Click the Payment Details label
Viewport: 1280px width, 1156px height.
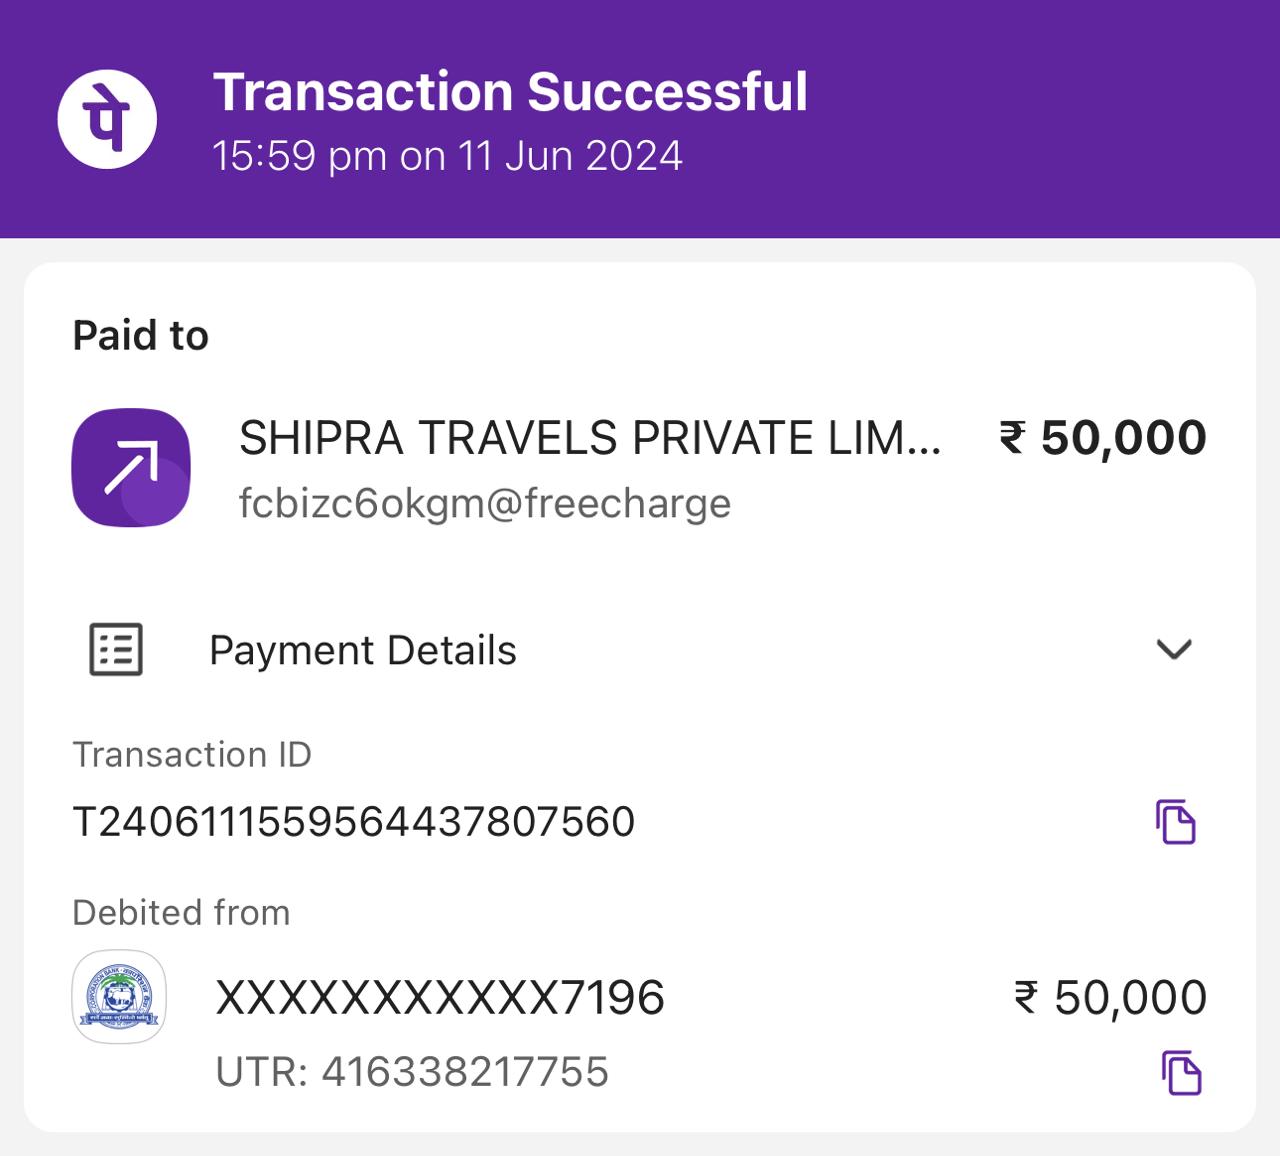point(362,651)
